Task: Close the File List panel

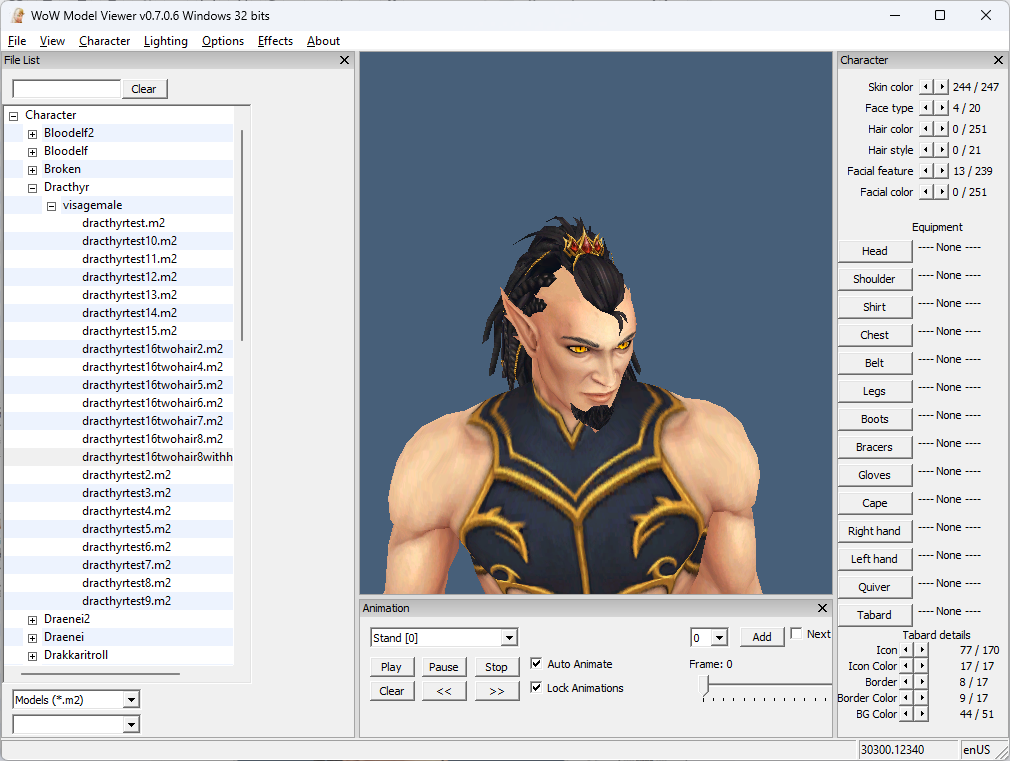Action: coord(345,60)
